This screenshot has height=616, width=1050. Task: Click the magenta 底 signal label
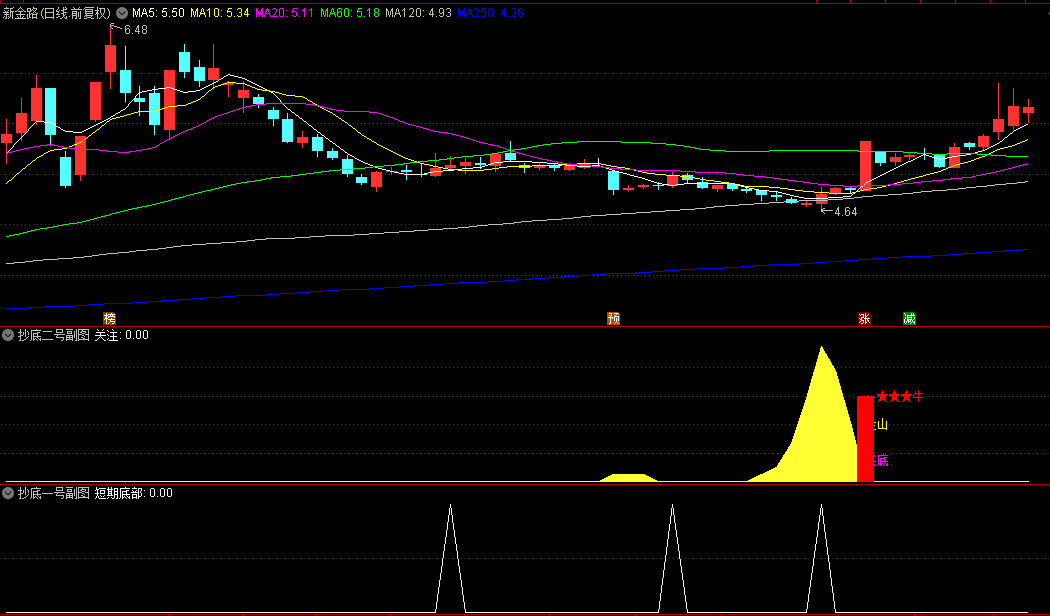tap(881, 461)
